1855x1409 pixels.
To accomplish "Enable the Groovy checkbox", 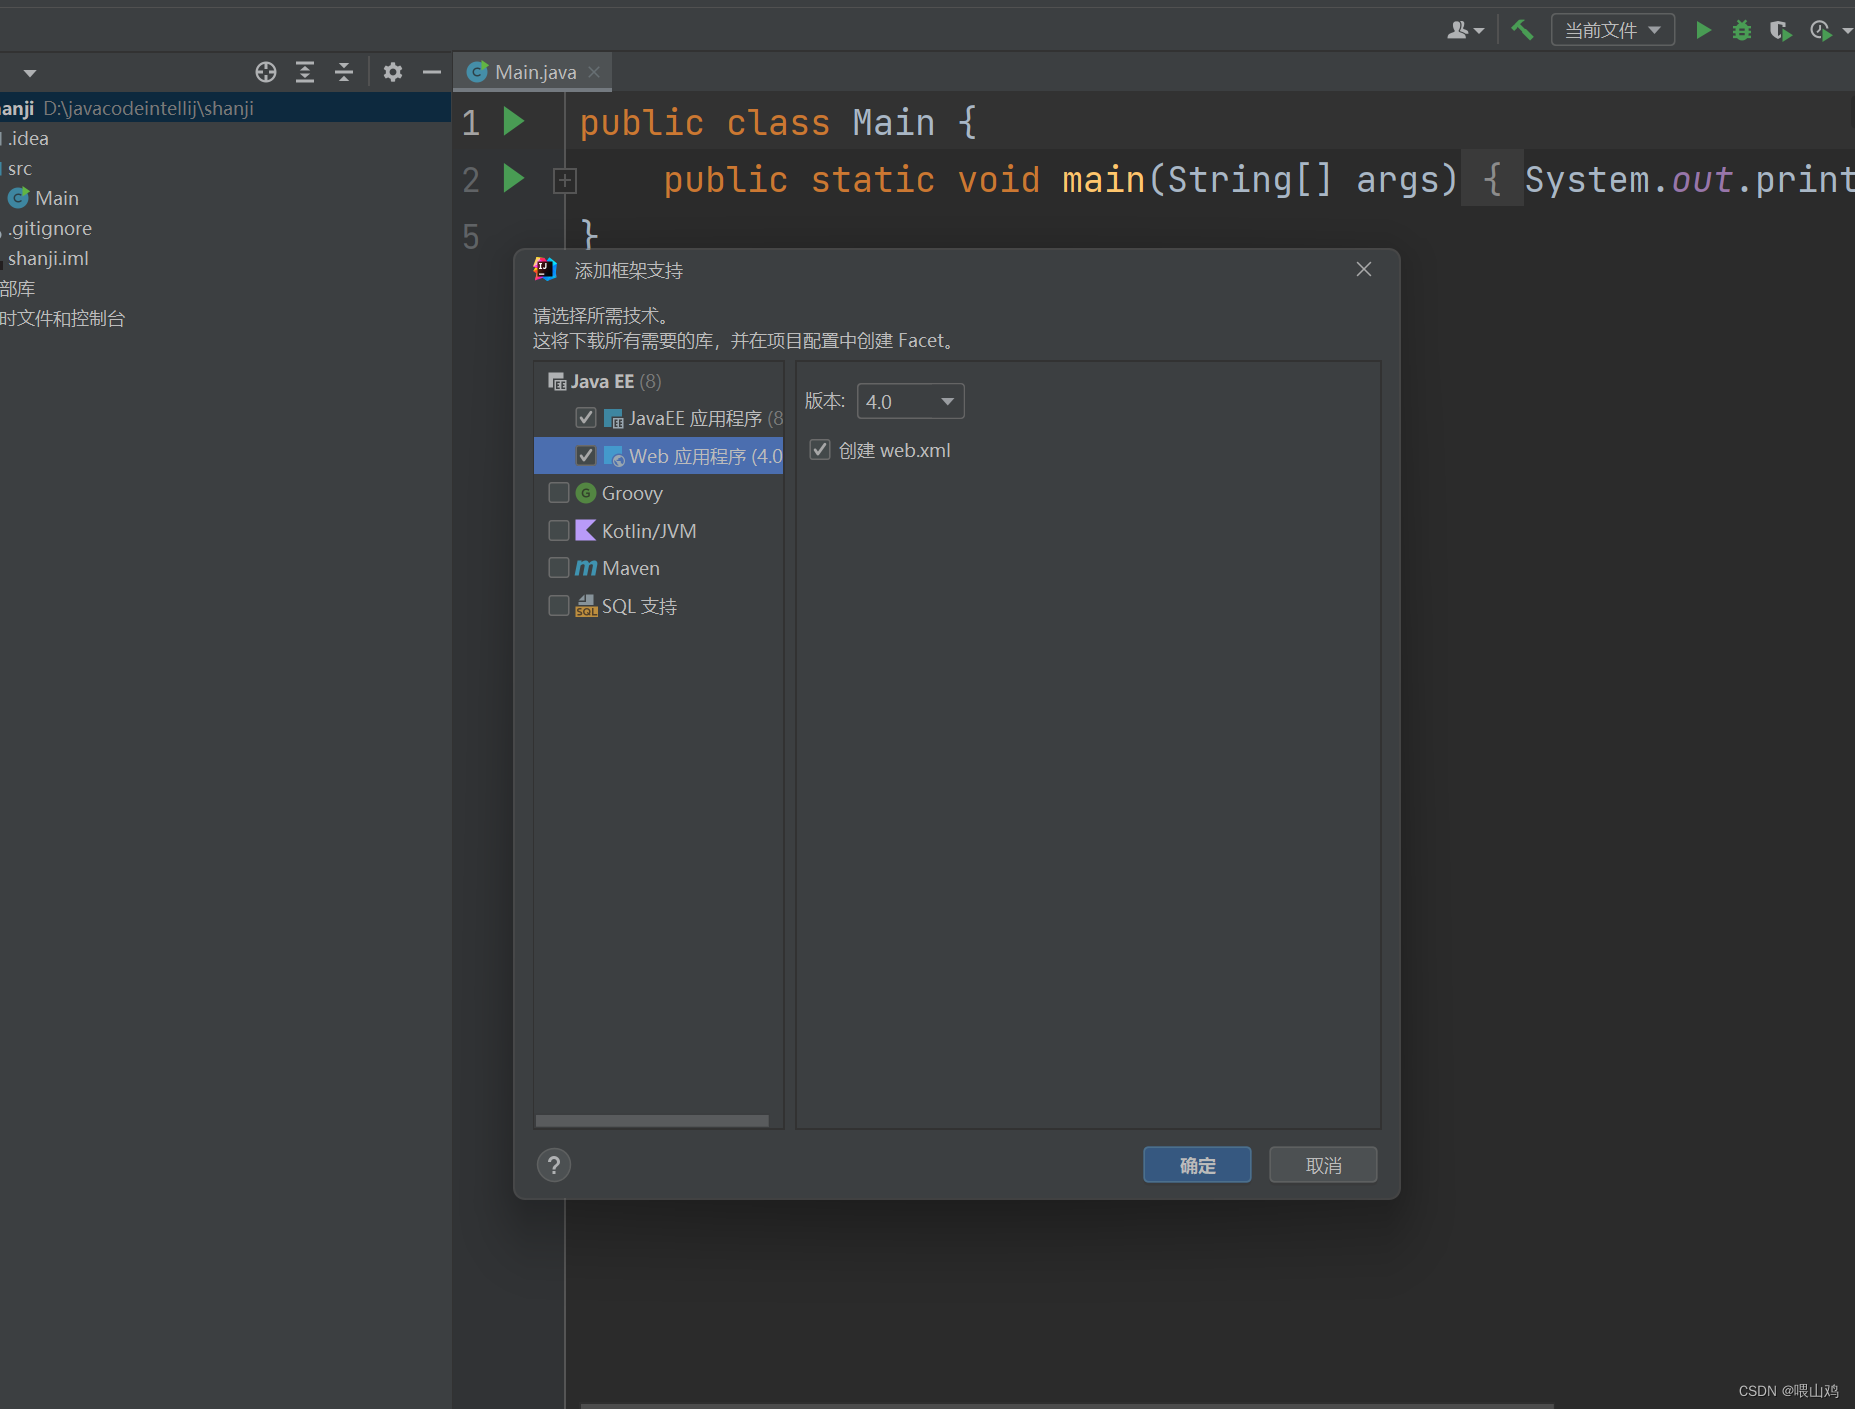I will click(559, 493).
